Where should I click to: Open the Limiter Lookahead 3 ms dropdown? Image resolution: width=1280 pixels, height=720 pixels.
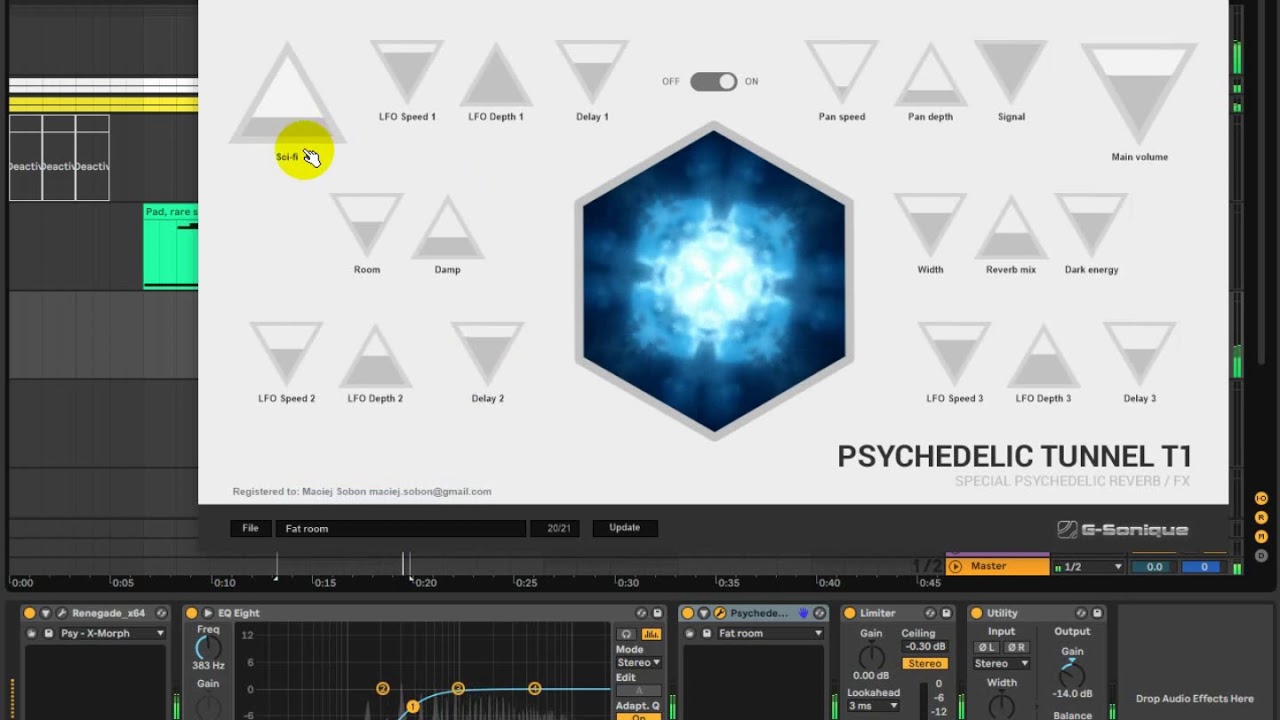coord(873,706)
